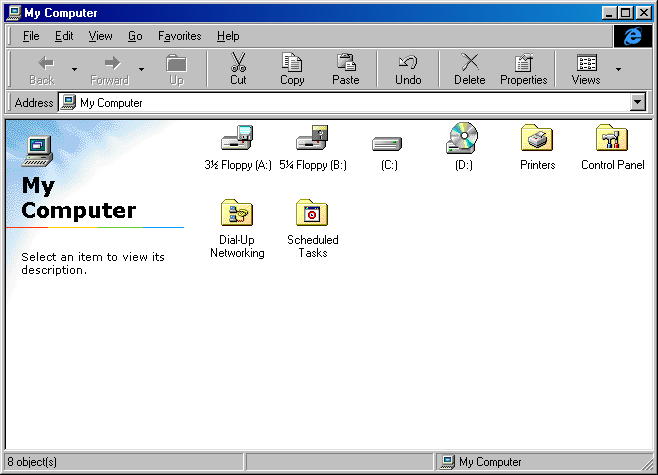Open the Go menu
658x475 pixels.
click(x=135, y=36)
